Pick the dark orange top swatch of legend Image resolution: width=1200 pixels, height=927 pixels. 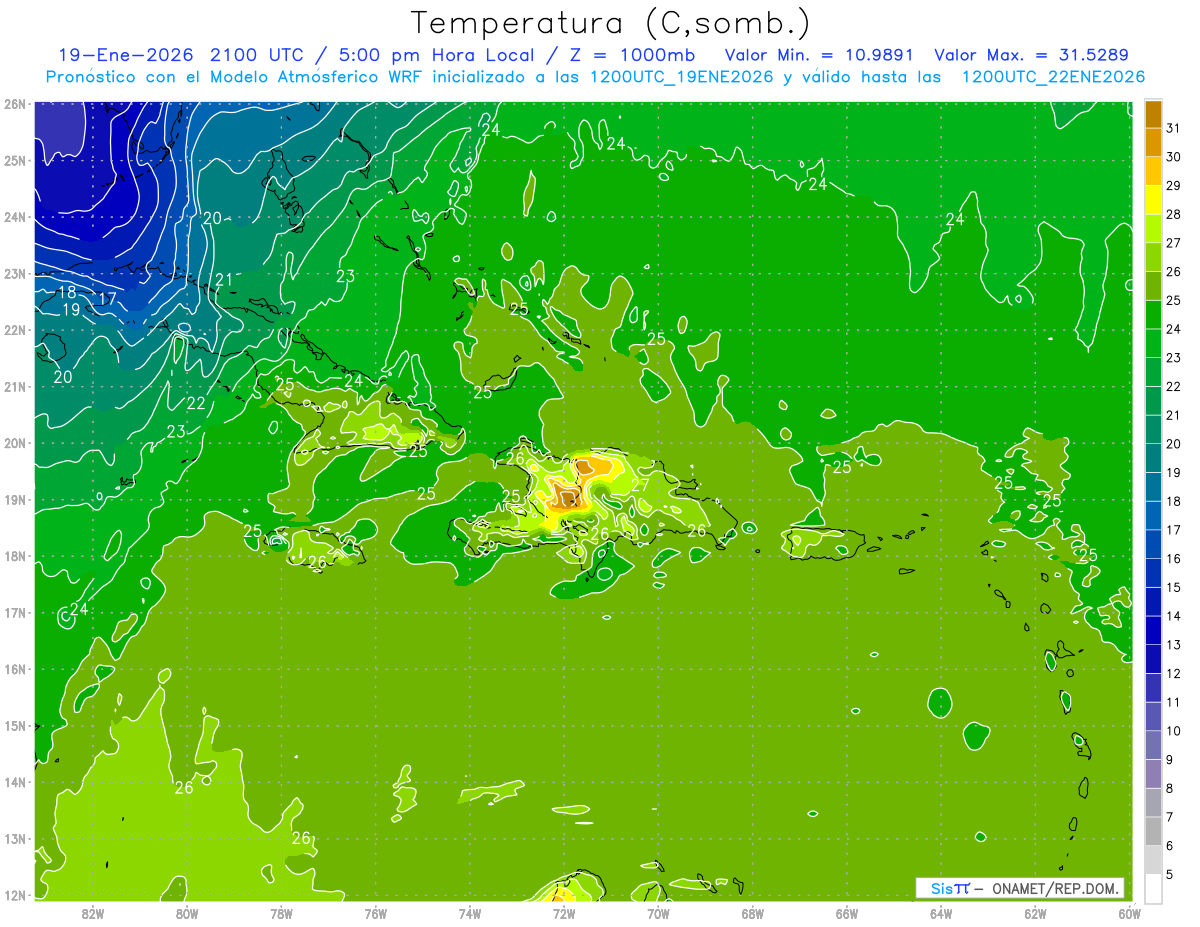pos(1153,114)
